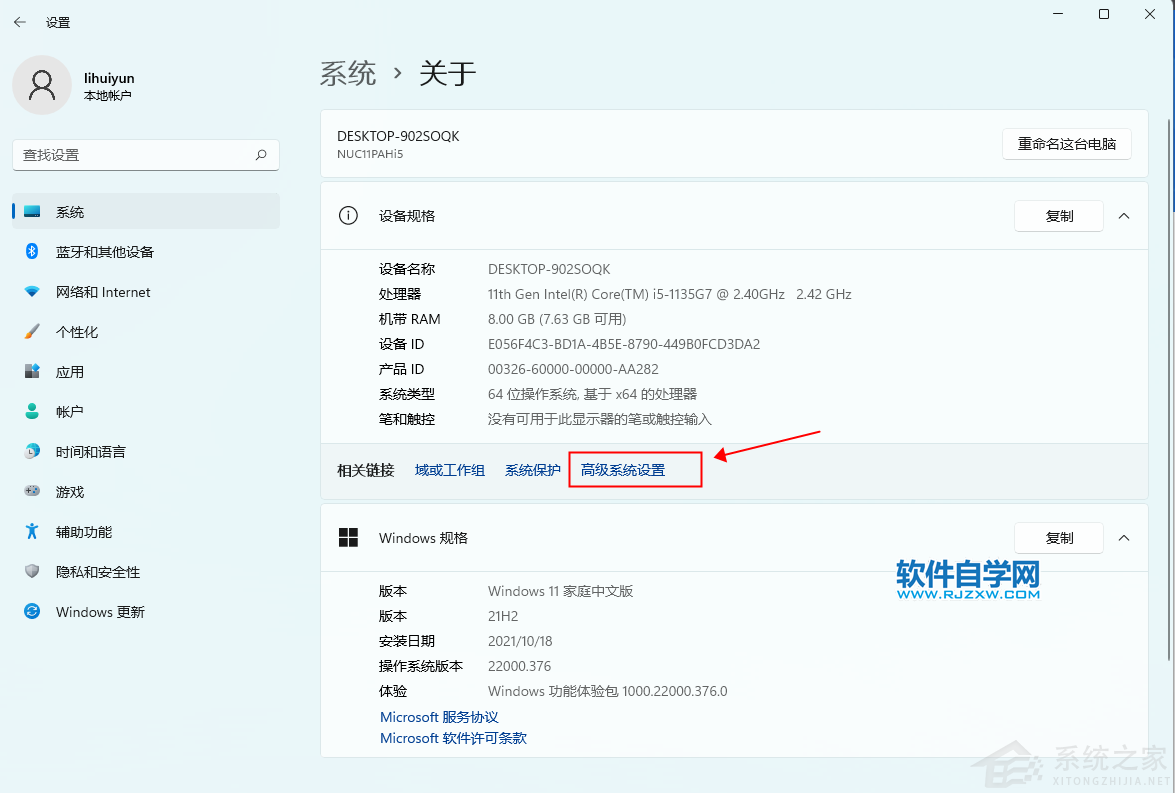
Task: Click device name value DESKTOP-902SOQK in specs
Action: [x=549, y=269]
